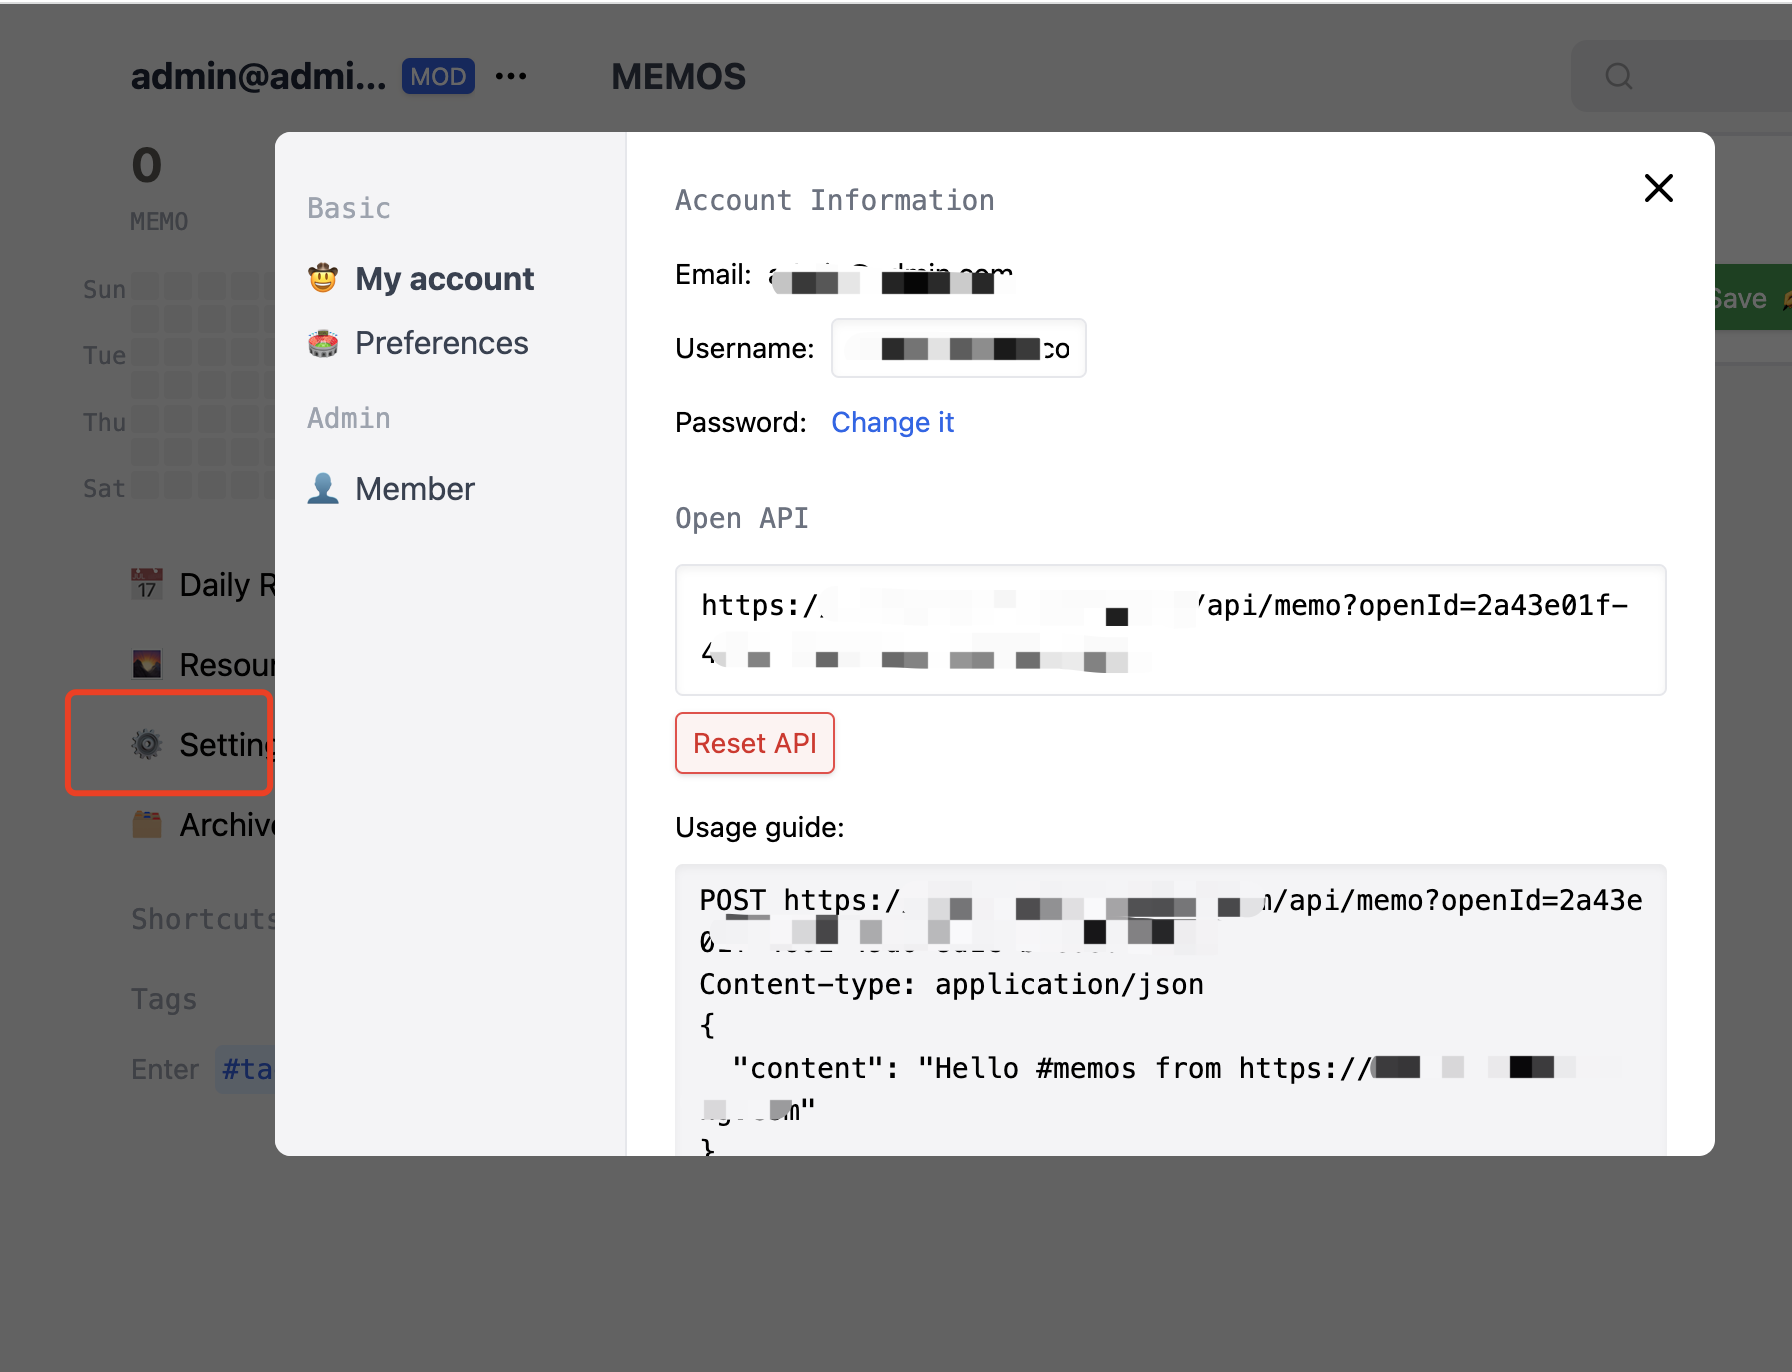Click the Settings gear icon in sidebar
Viewport: 1792px width, 1372px height.
(147, 744)
